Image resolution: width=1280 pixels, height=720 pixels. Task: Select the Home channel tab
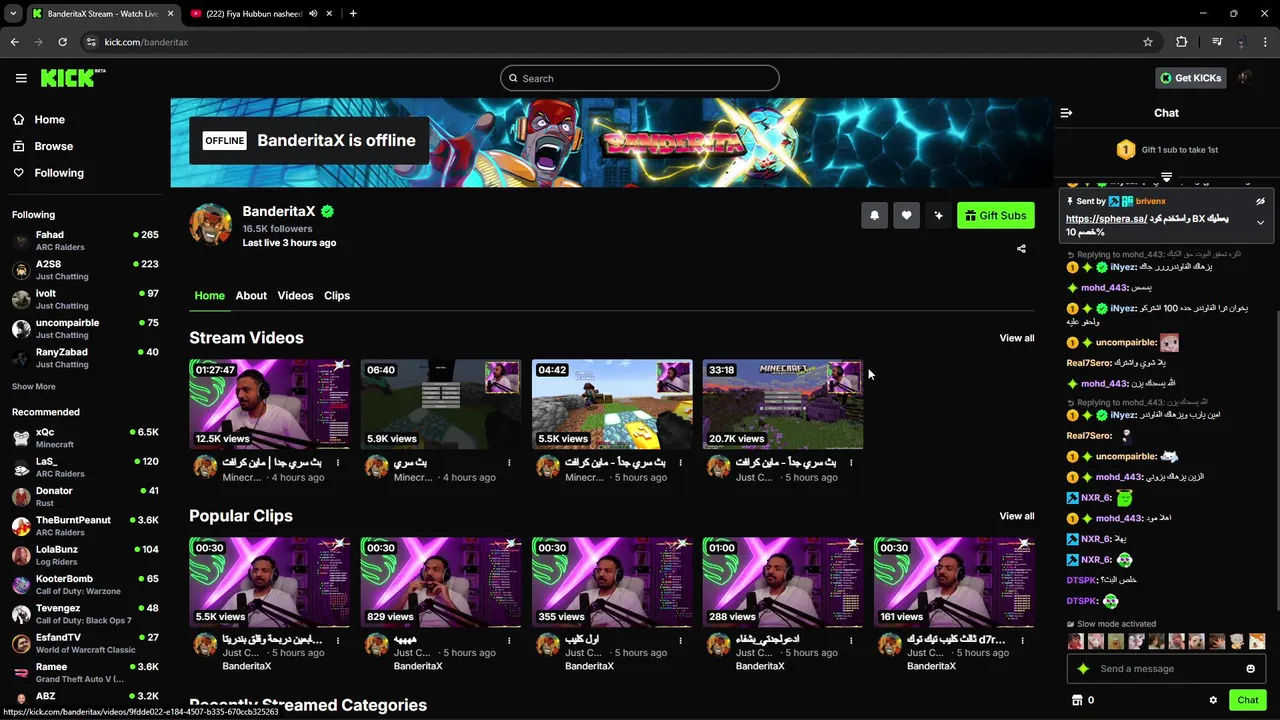(209, 295)
